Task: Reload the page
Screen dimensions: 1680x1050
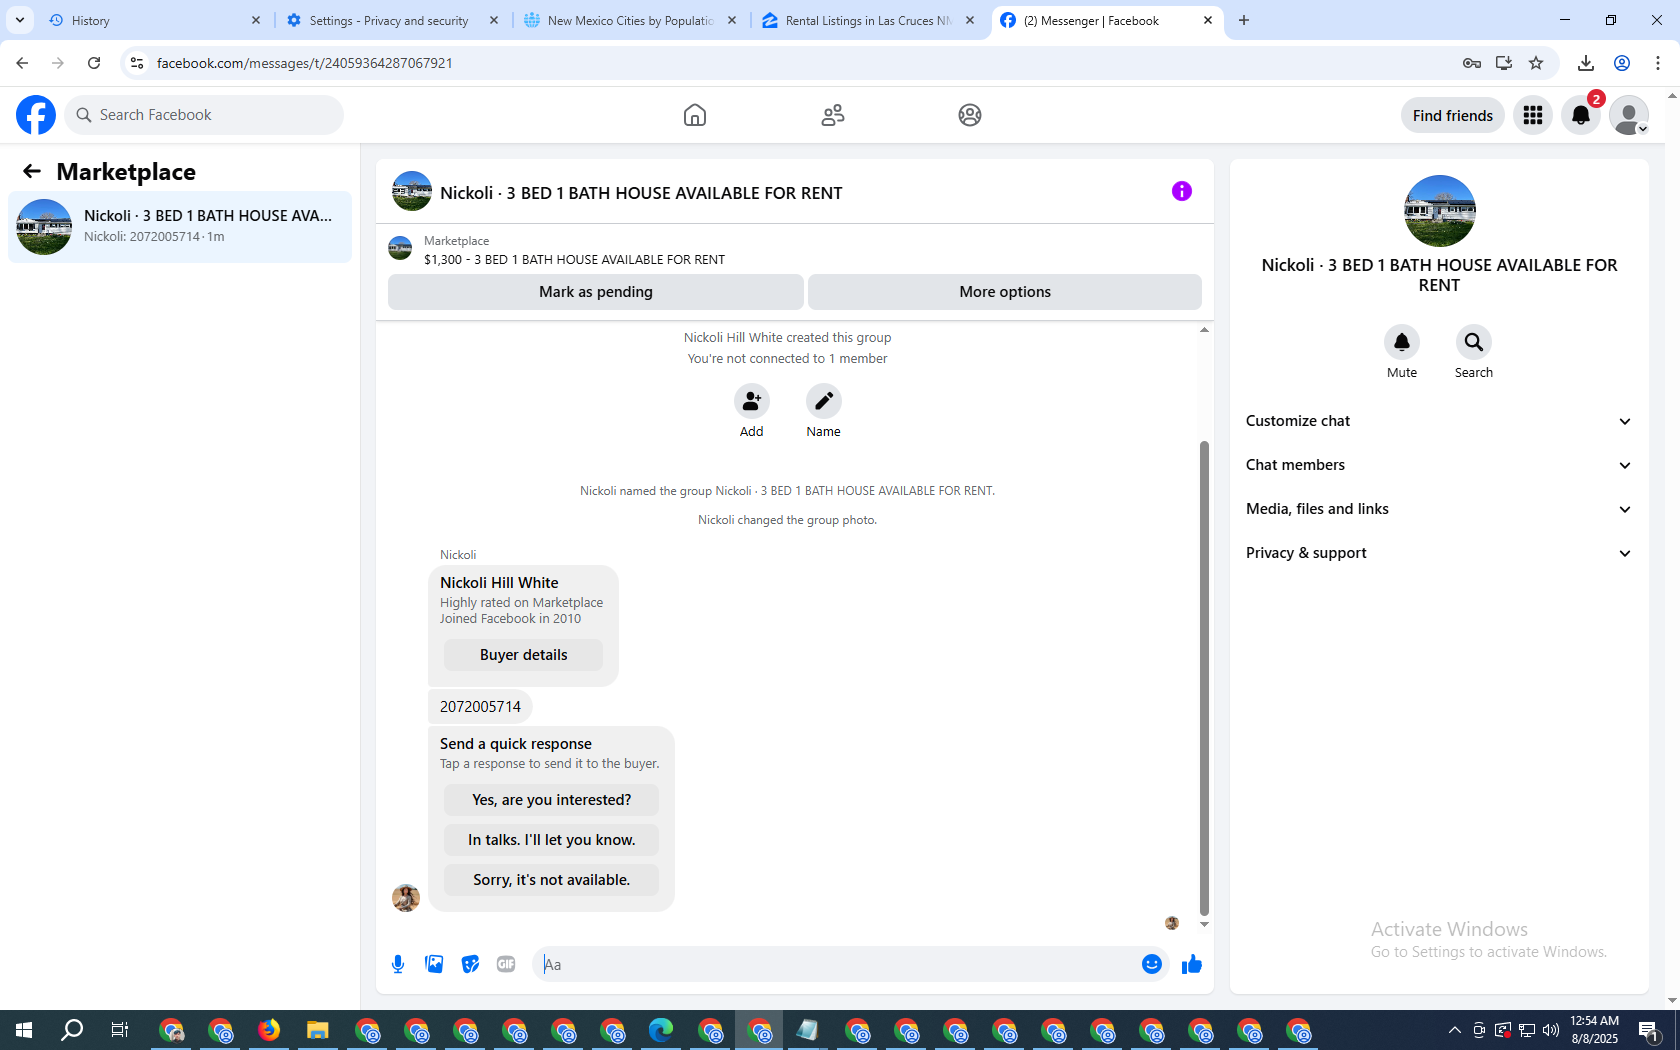Action: pos(94,63)
